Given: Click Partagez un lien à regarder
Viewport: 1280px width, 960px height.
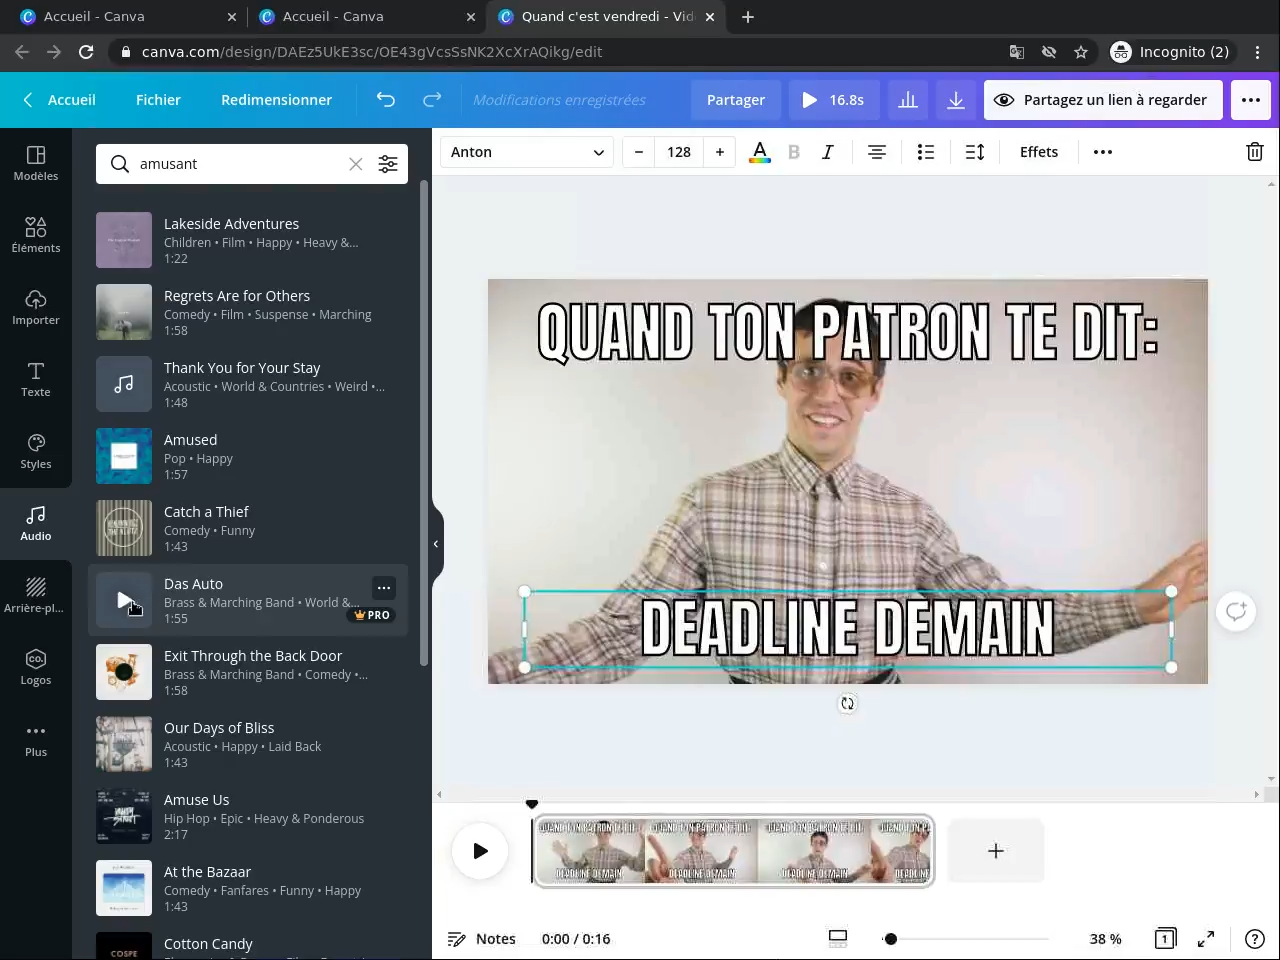Looking at the screenshot, I should 1103,100.
